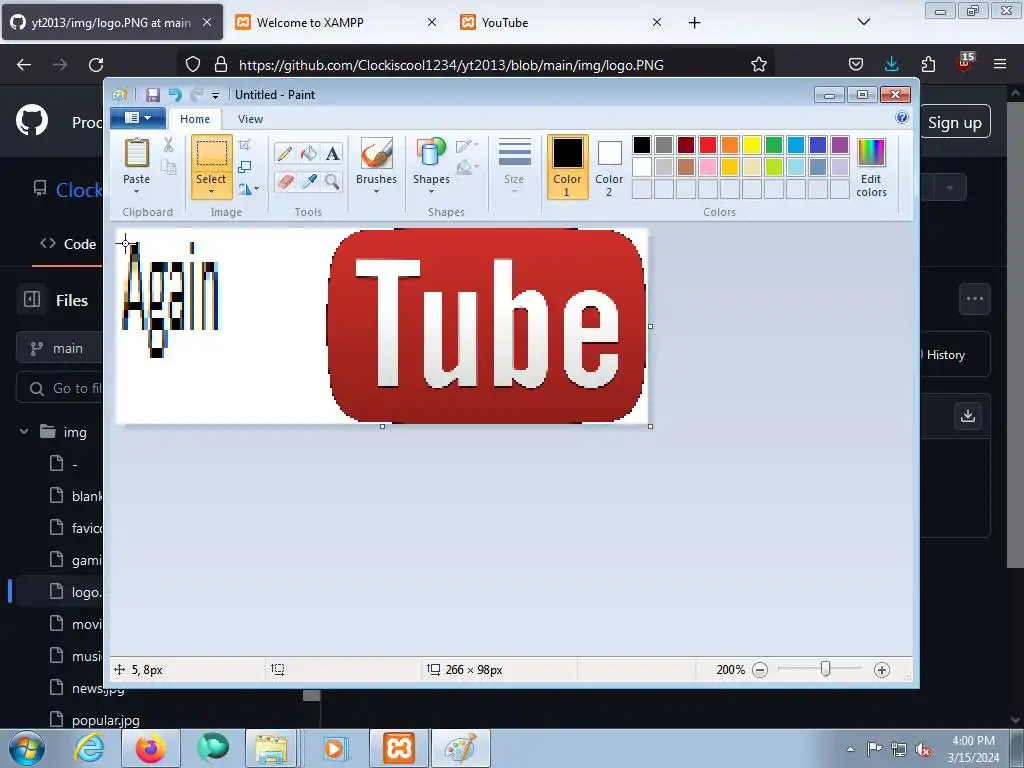This screenshot has width=1024, height=768.
Task: Open the GitHub Code tab
Action: click(68, 244)
